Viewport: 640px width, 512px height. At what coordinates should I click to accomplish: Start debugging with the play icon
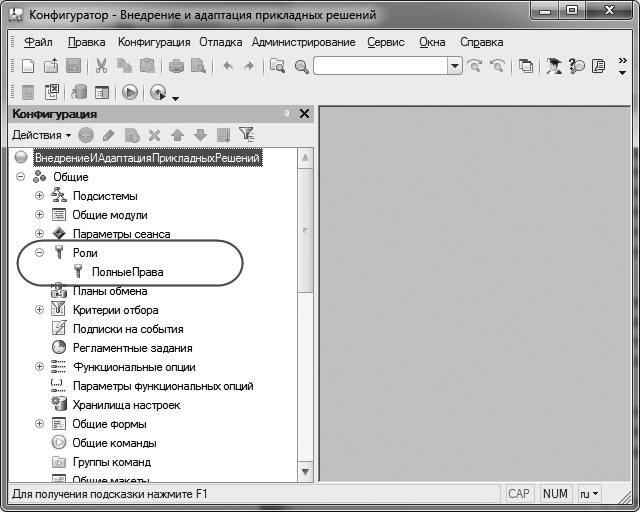(130, 92)
